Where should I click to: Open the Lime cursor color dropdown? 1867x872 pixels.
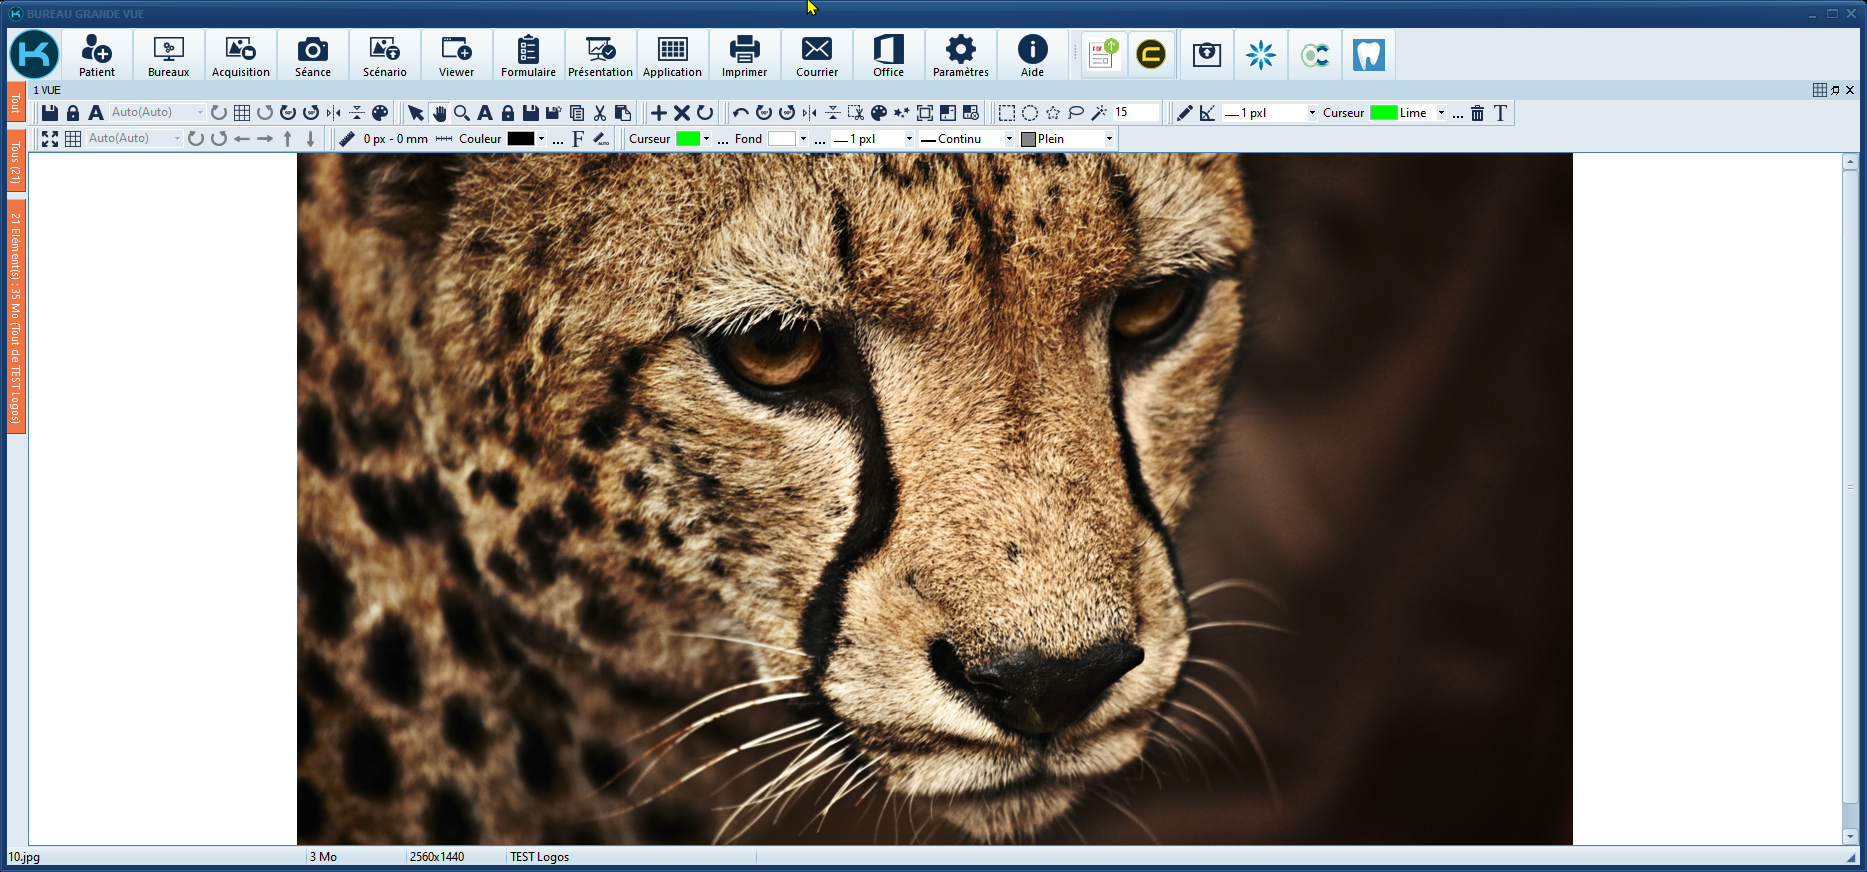1441,113
